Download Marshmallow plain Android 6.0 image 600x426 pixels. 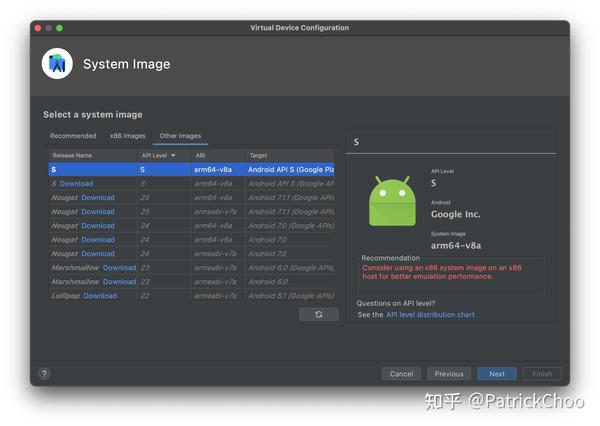[x=119, y=282]
